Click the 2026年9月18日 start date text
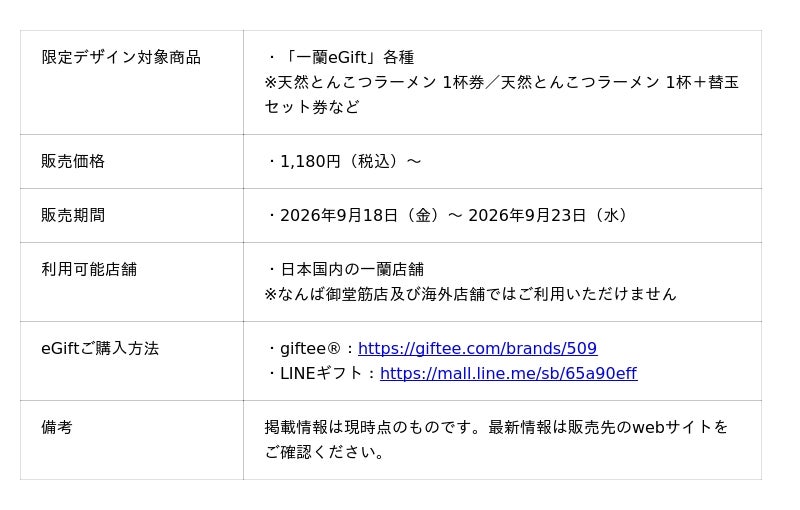The image size is (800, 510). pos(339,215)
